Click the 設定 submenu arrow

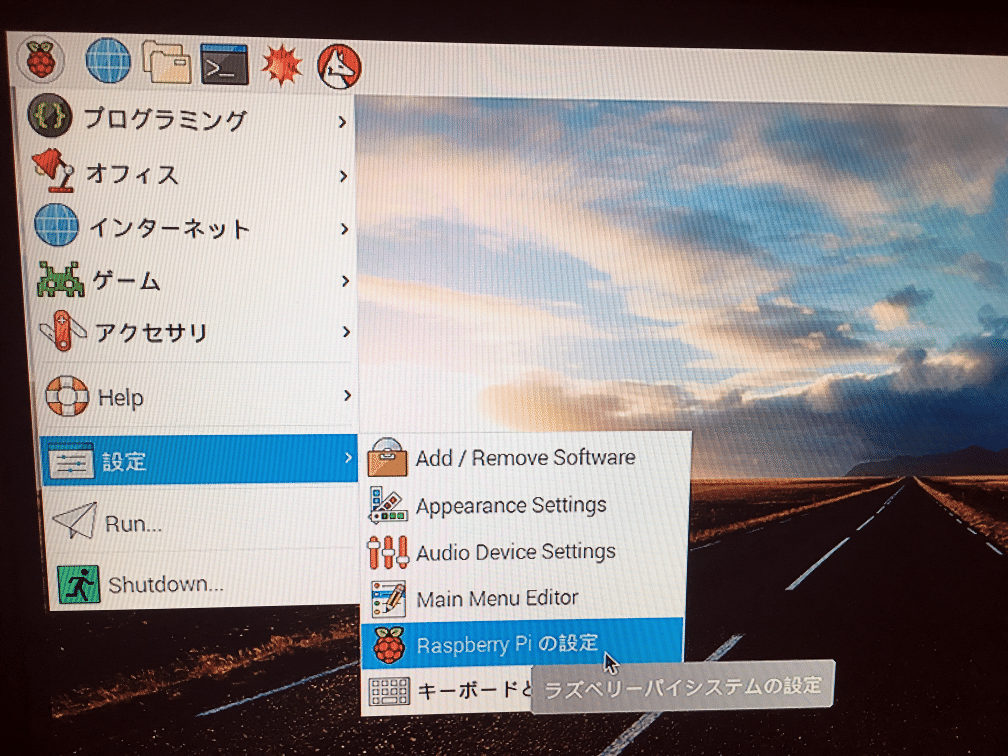point(348,458)
